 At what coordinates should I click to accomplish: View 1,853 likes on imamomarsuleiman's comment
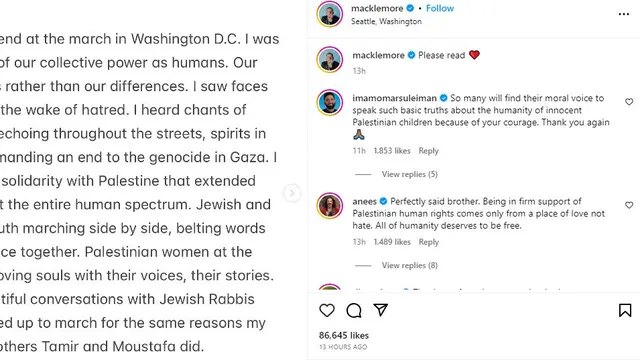(392, 151)
